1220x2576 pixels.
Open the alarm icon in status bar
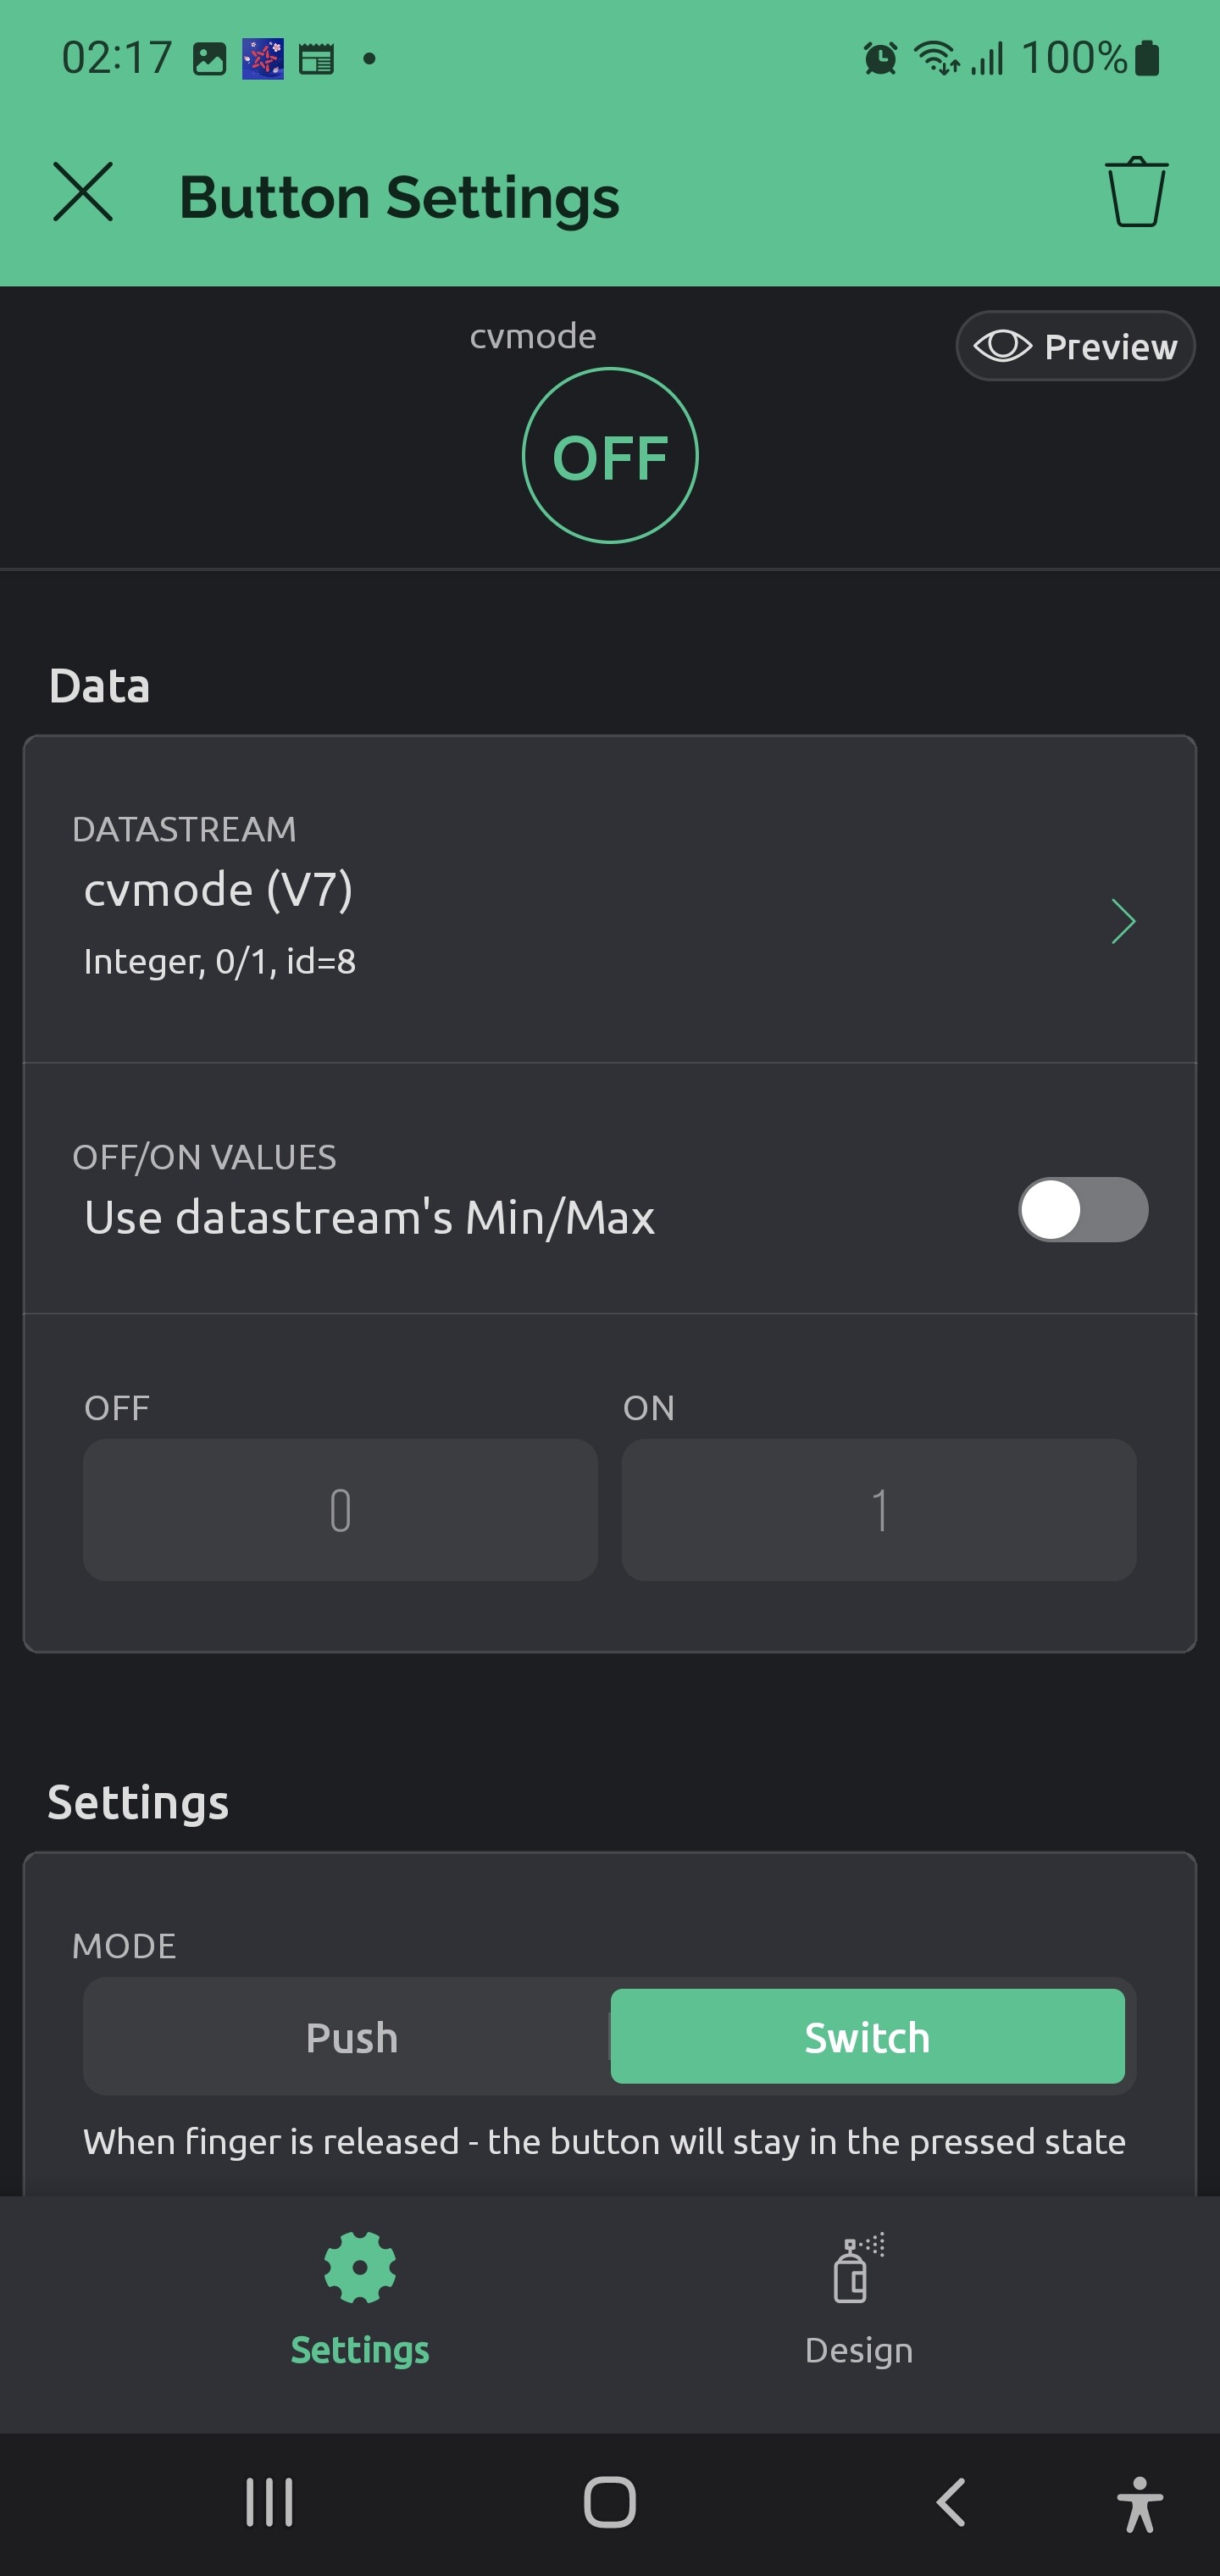click(880, 58)
